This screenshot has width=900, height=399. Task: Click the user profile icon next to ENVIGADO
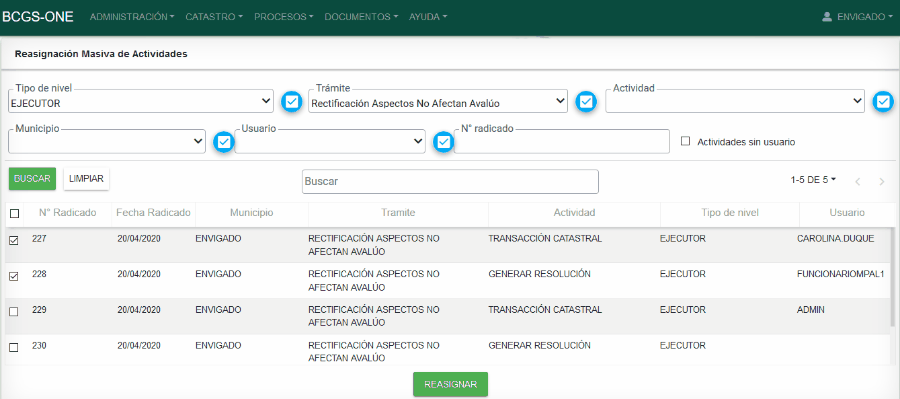pos(827,17)
